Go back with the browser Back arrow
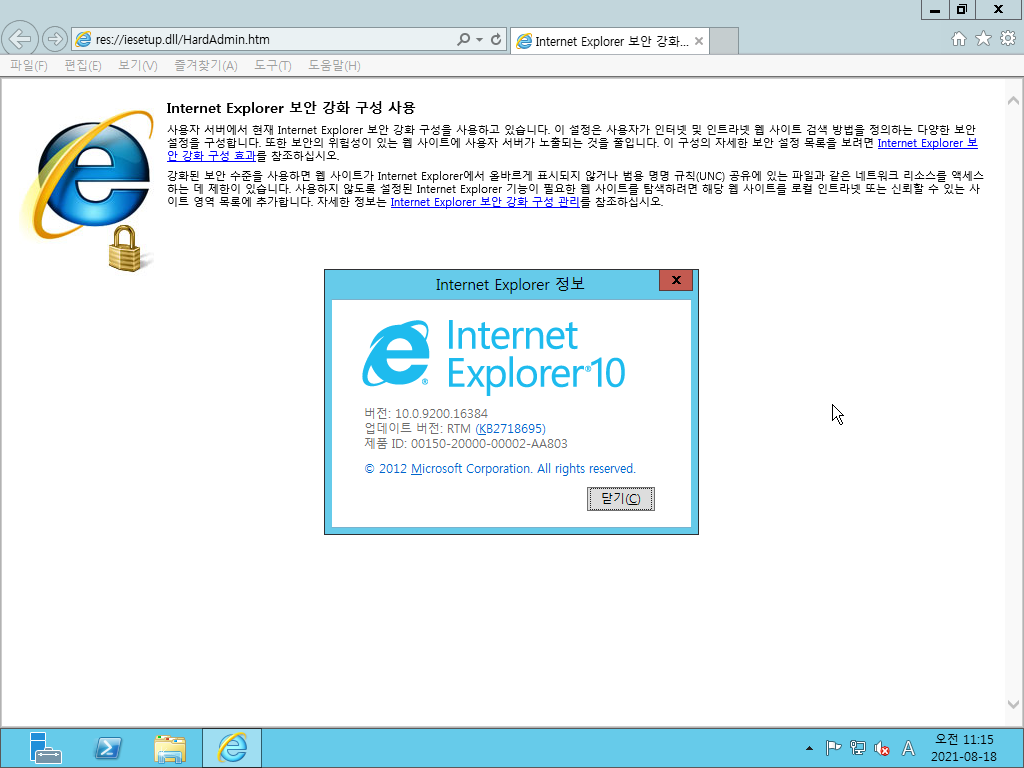The width and height of the screenshot is (1024, 768). pos(20,39)
